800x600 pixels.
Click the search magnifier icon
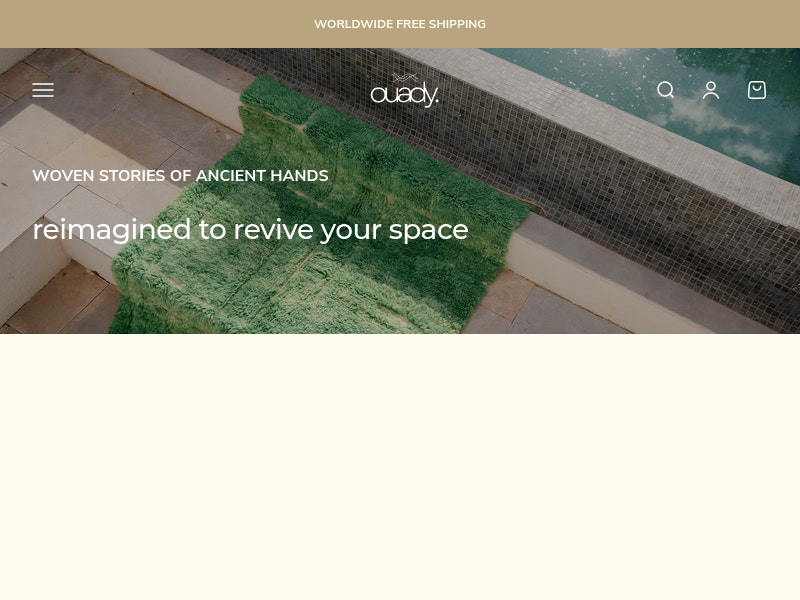coord(665,90)
